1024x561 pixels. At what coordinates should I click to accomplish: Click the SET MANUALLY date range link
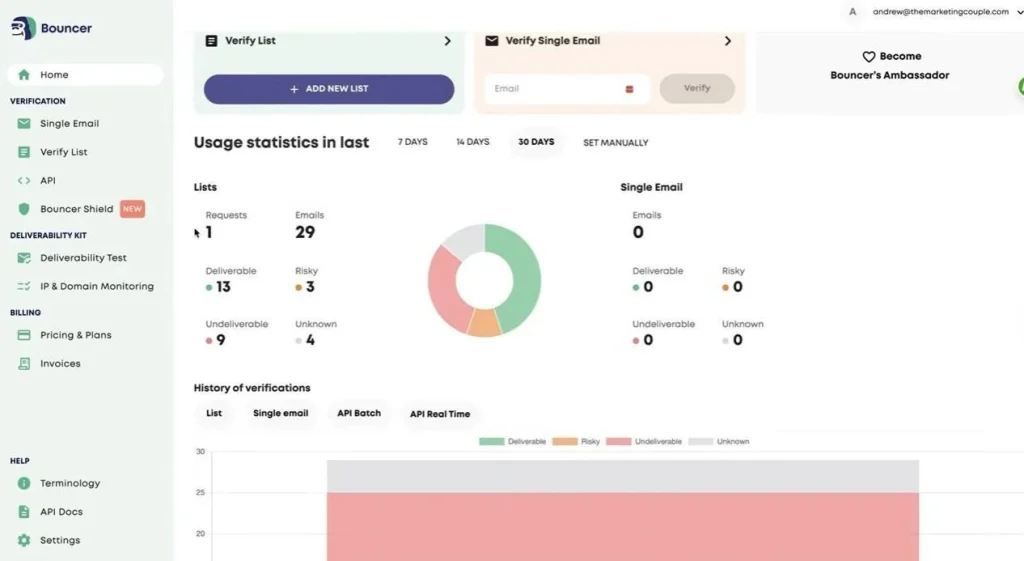[x=616, y=142]
